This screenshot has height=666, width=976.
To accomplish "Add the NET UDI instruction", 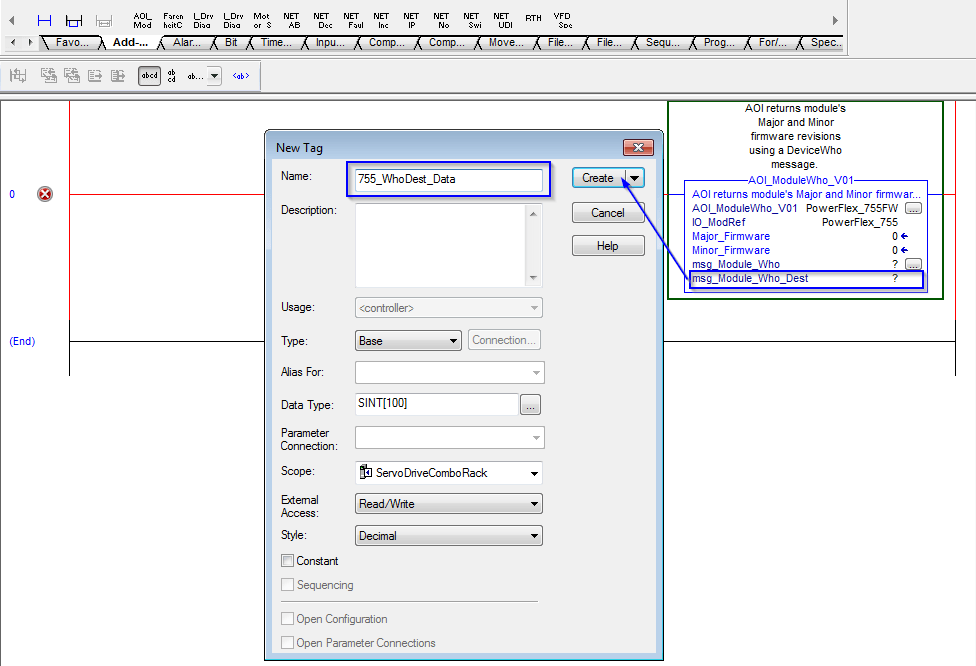I will (502, 21).
